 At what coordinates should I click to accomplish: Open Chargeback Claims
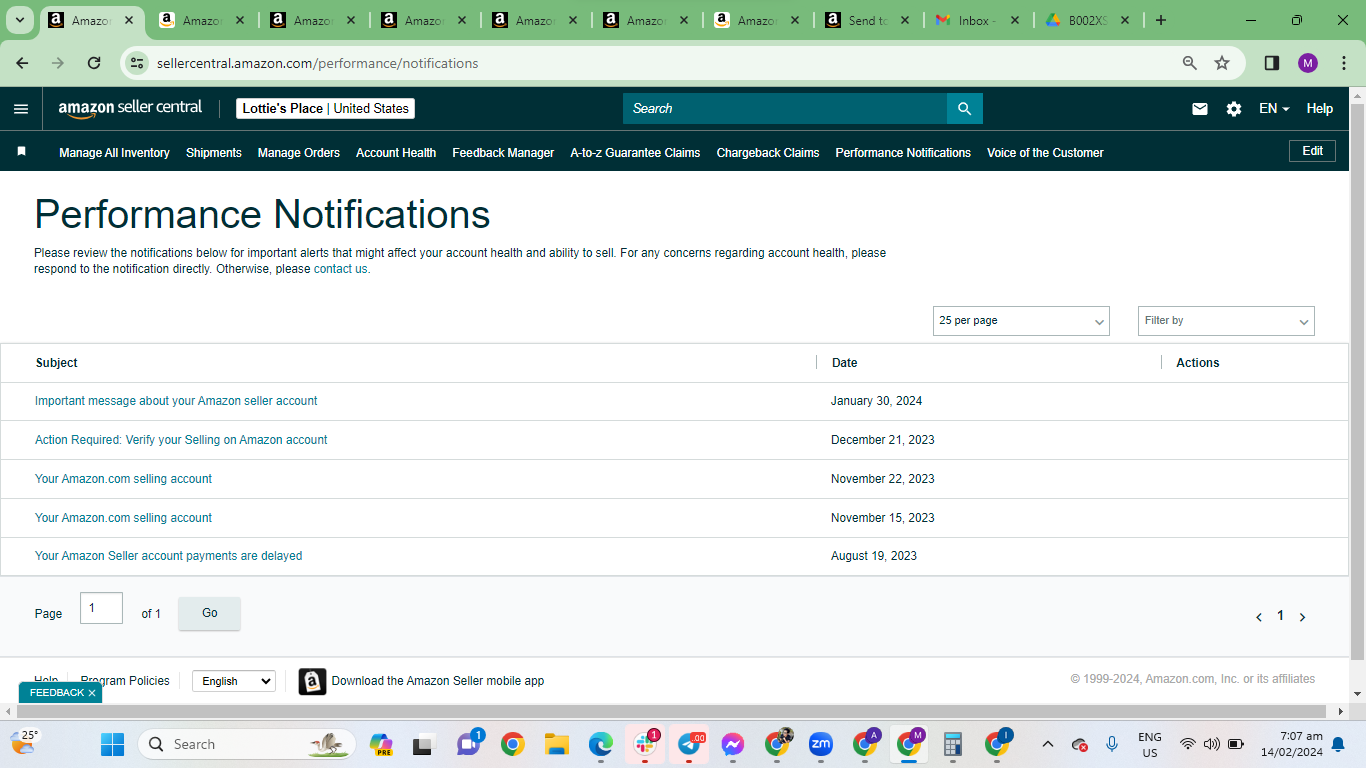pos(768,153)
